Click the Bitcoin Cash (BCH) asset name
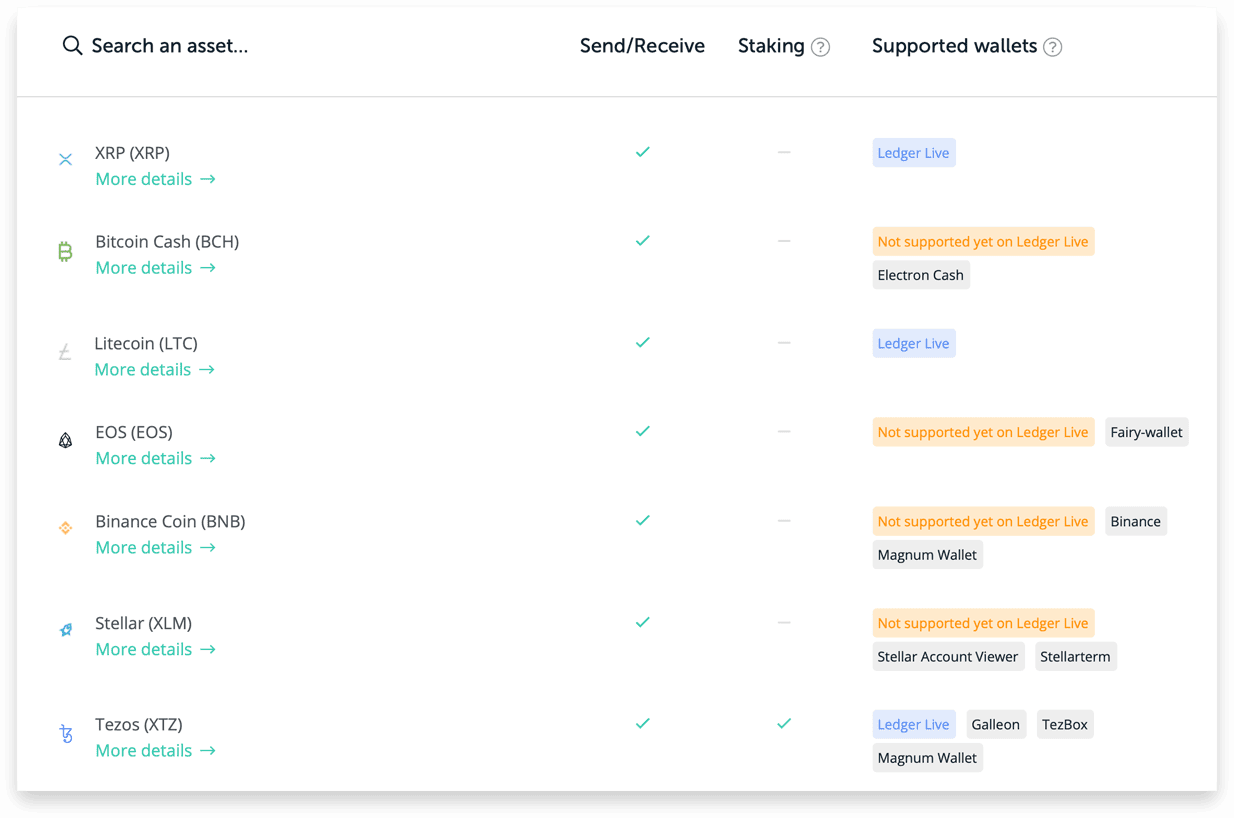This screenshot has height=818, width=1234. point(167,242)
